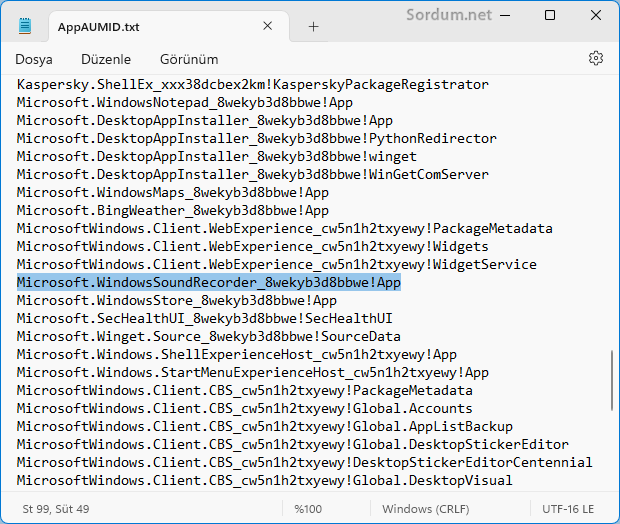Screen dimensions: 620x524
Task: Click the St 99, Süt 49 position indicator
Action: coord(56,509)
